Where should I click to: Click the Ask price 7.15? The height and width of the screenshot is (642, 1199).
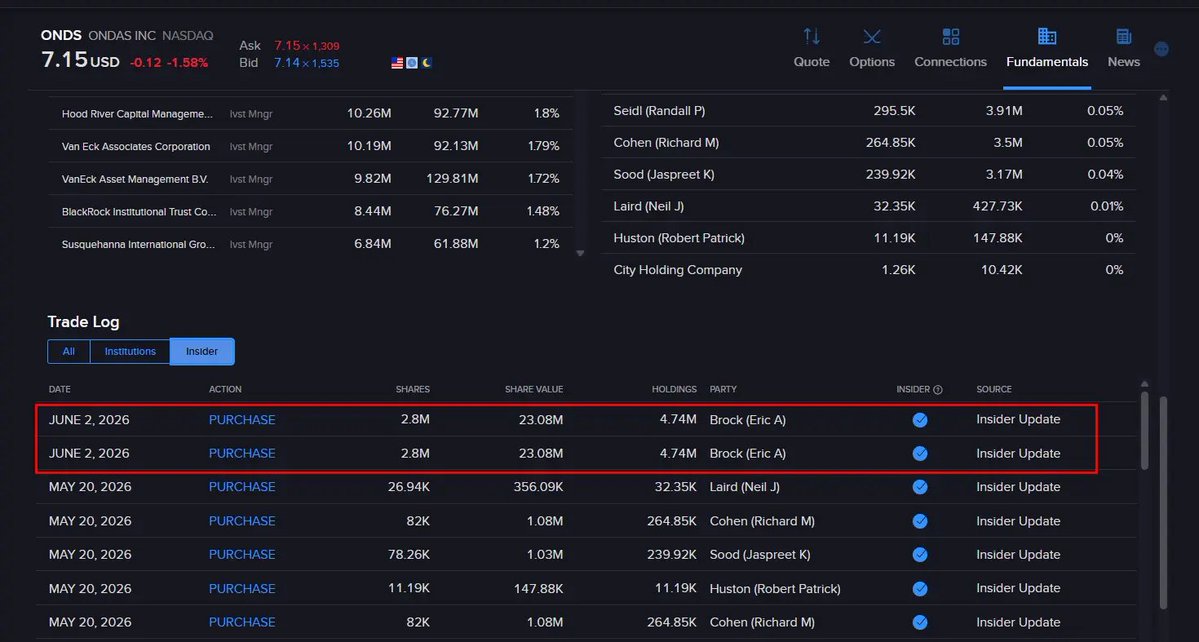coord(288,46)
